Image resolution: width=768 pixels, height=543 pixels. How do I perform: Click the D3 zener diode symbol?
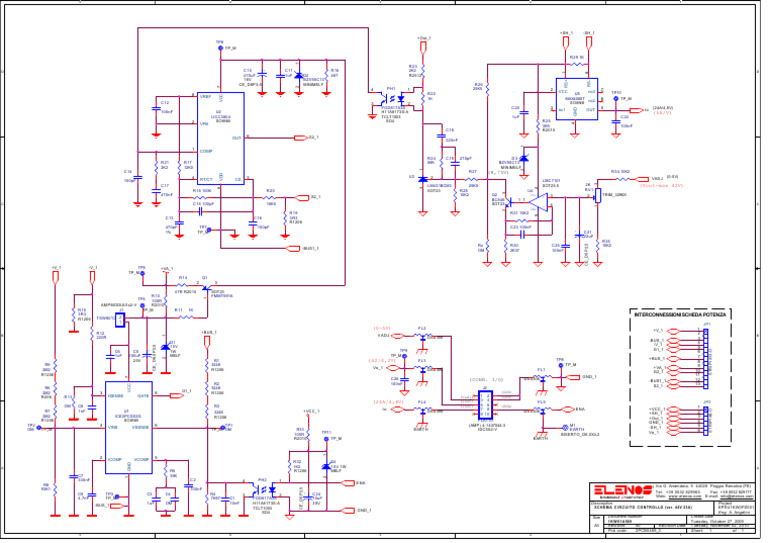tap(524, 158)
